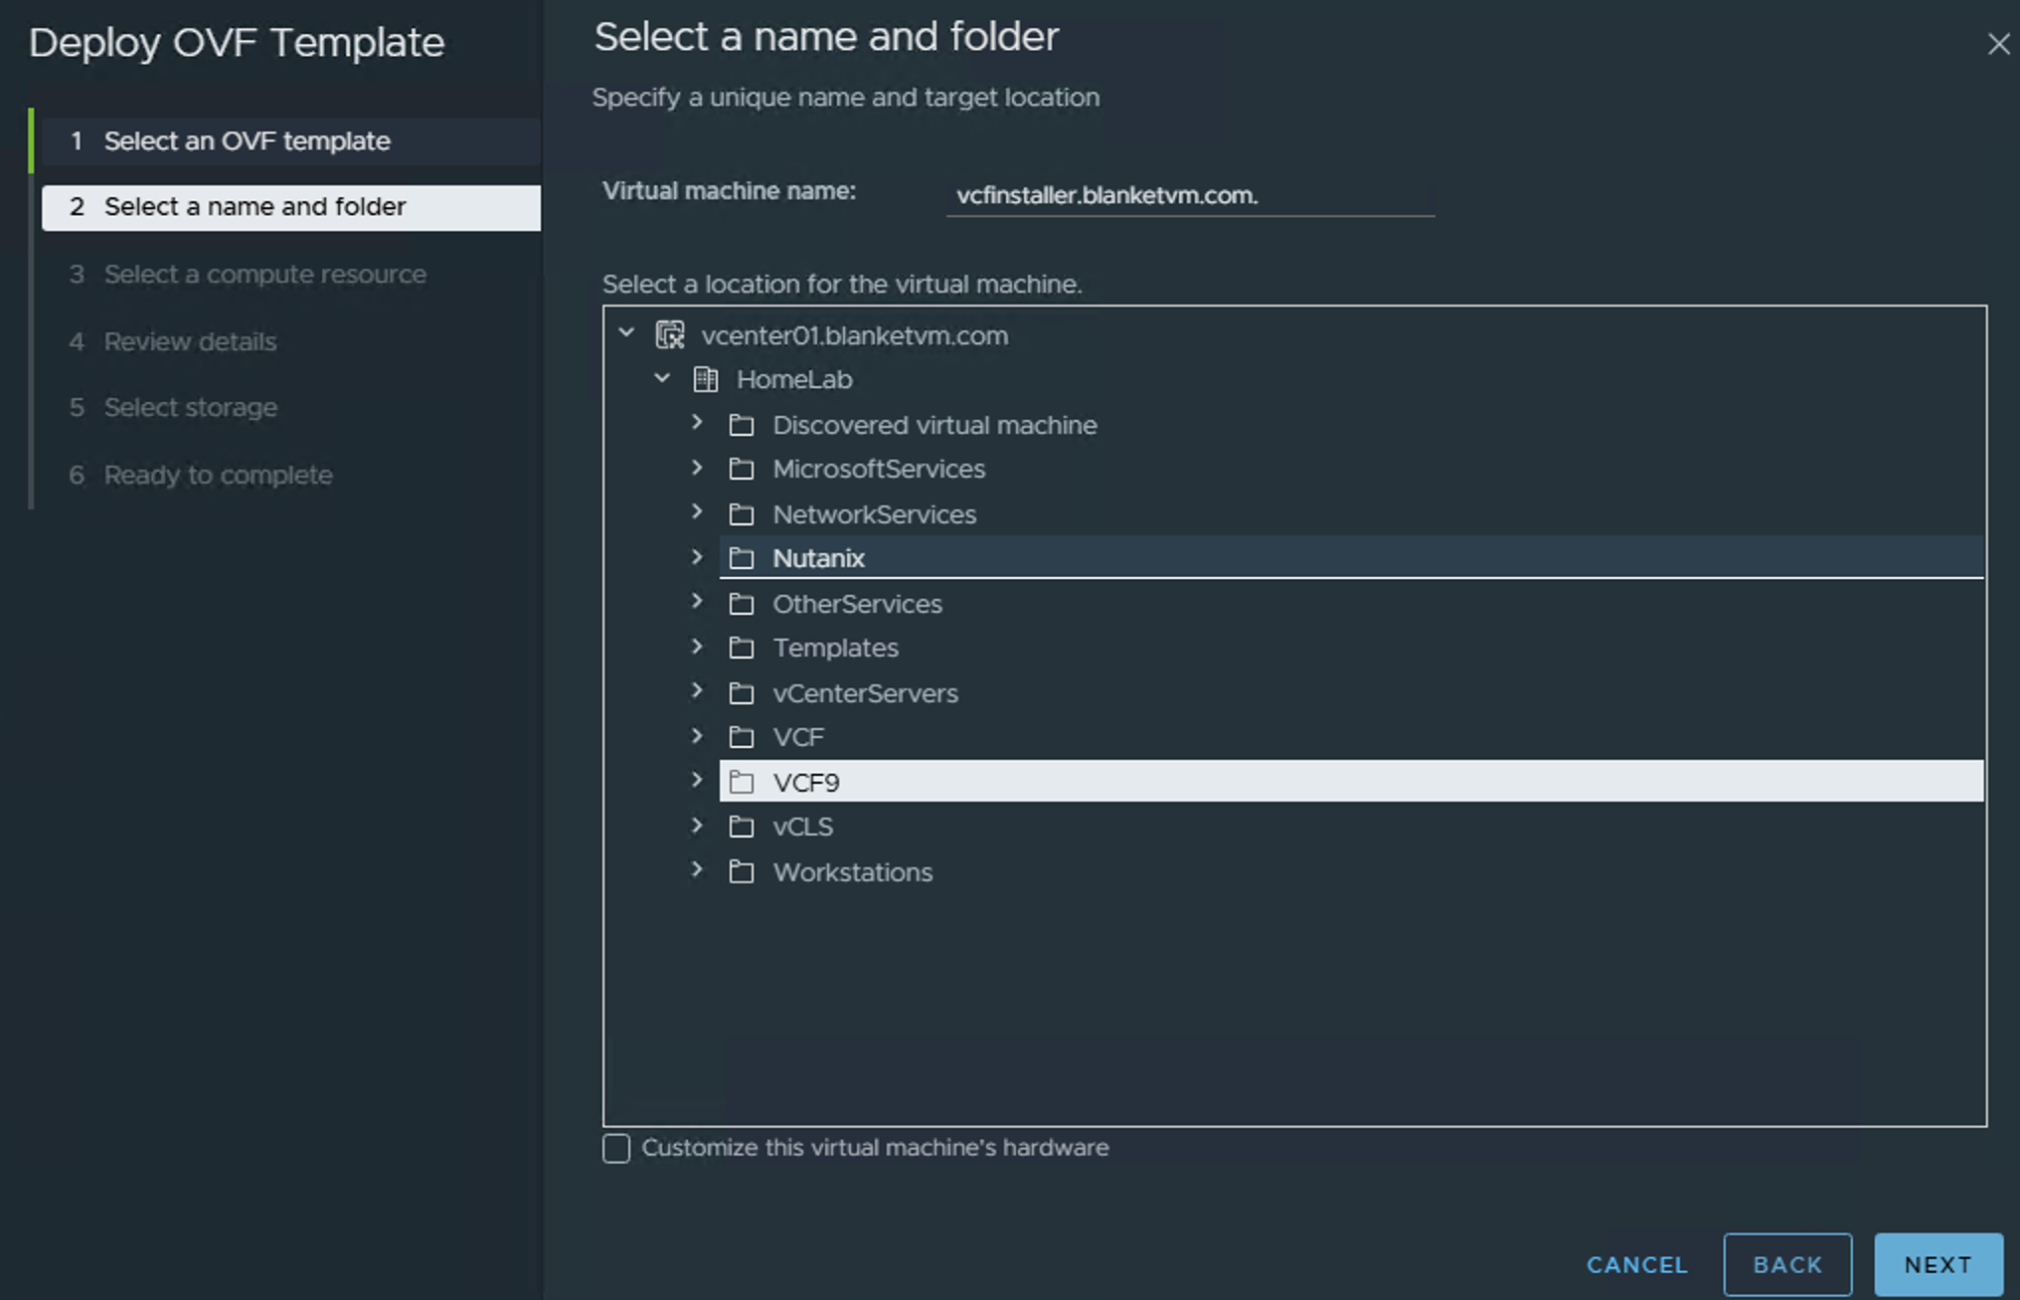Image resolution: width=2020 pixels, height=1300 pixels.
Task: Click the folder icon beside VCF9
Action: pyautogui.click(x=742, y=781)
